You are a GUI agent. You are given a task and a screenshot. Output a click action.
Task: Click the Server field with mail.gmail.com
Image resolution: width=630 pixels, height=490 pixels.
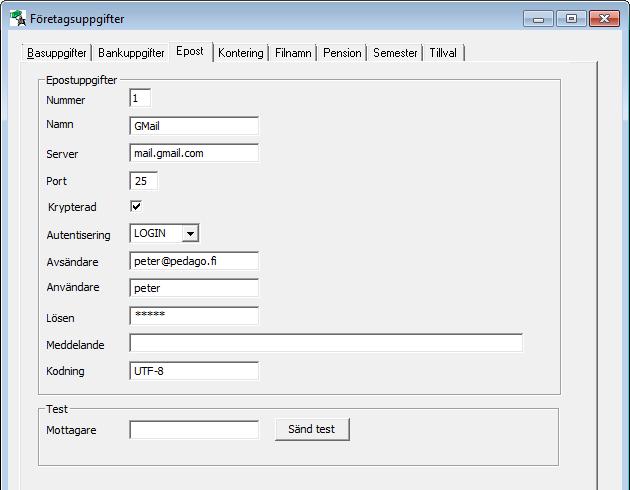point(194,153)
